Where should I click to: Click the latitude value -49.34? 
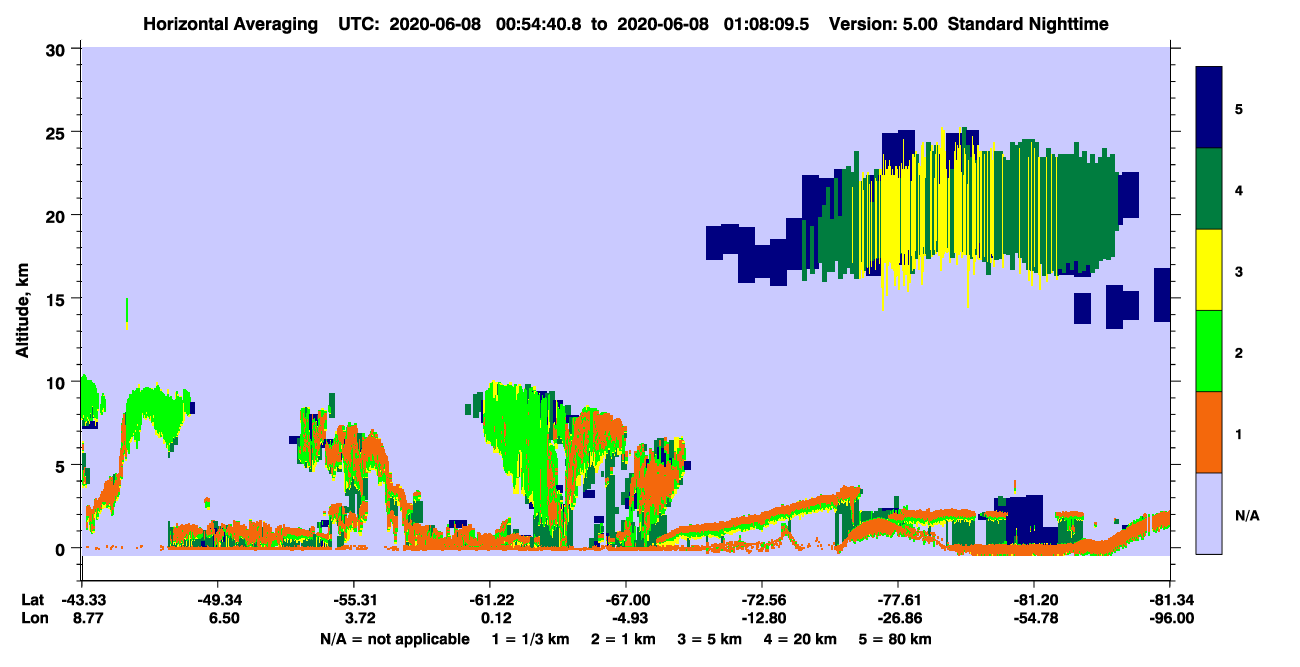(x=217, y=600)
